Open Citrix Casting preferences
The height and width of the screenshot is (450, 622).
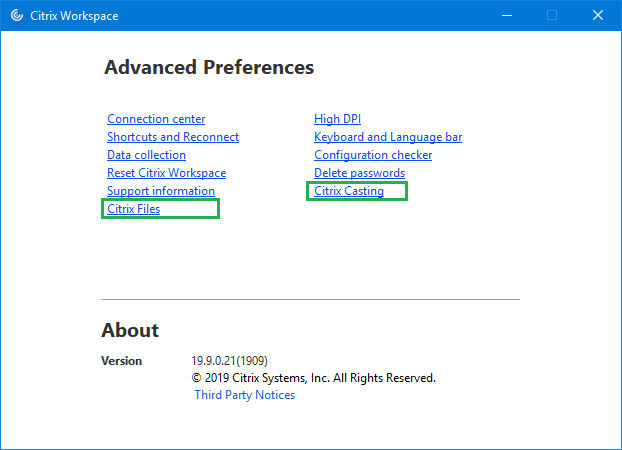click(x=349, y=191)
